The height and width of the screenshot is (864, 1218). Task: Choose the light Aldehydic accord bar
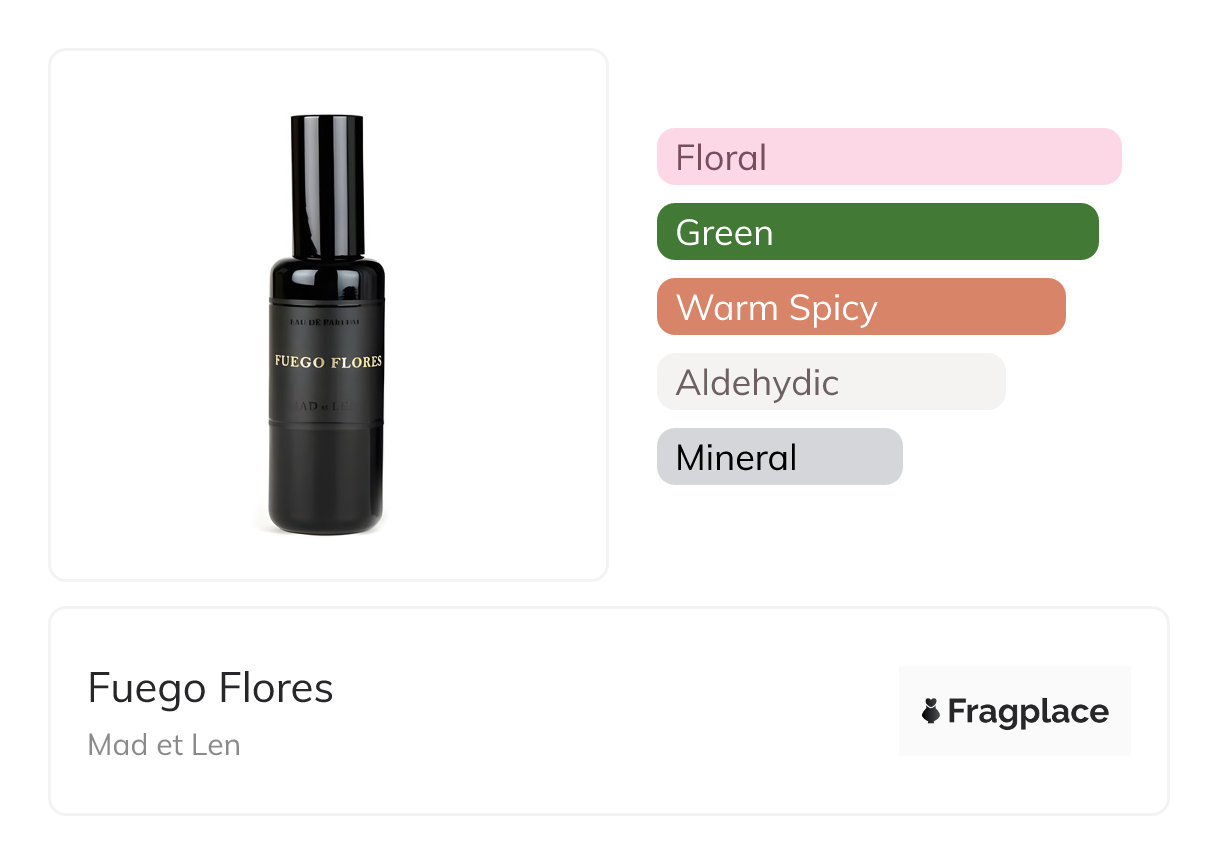[x=830, y=382]
